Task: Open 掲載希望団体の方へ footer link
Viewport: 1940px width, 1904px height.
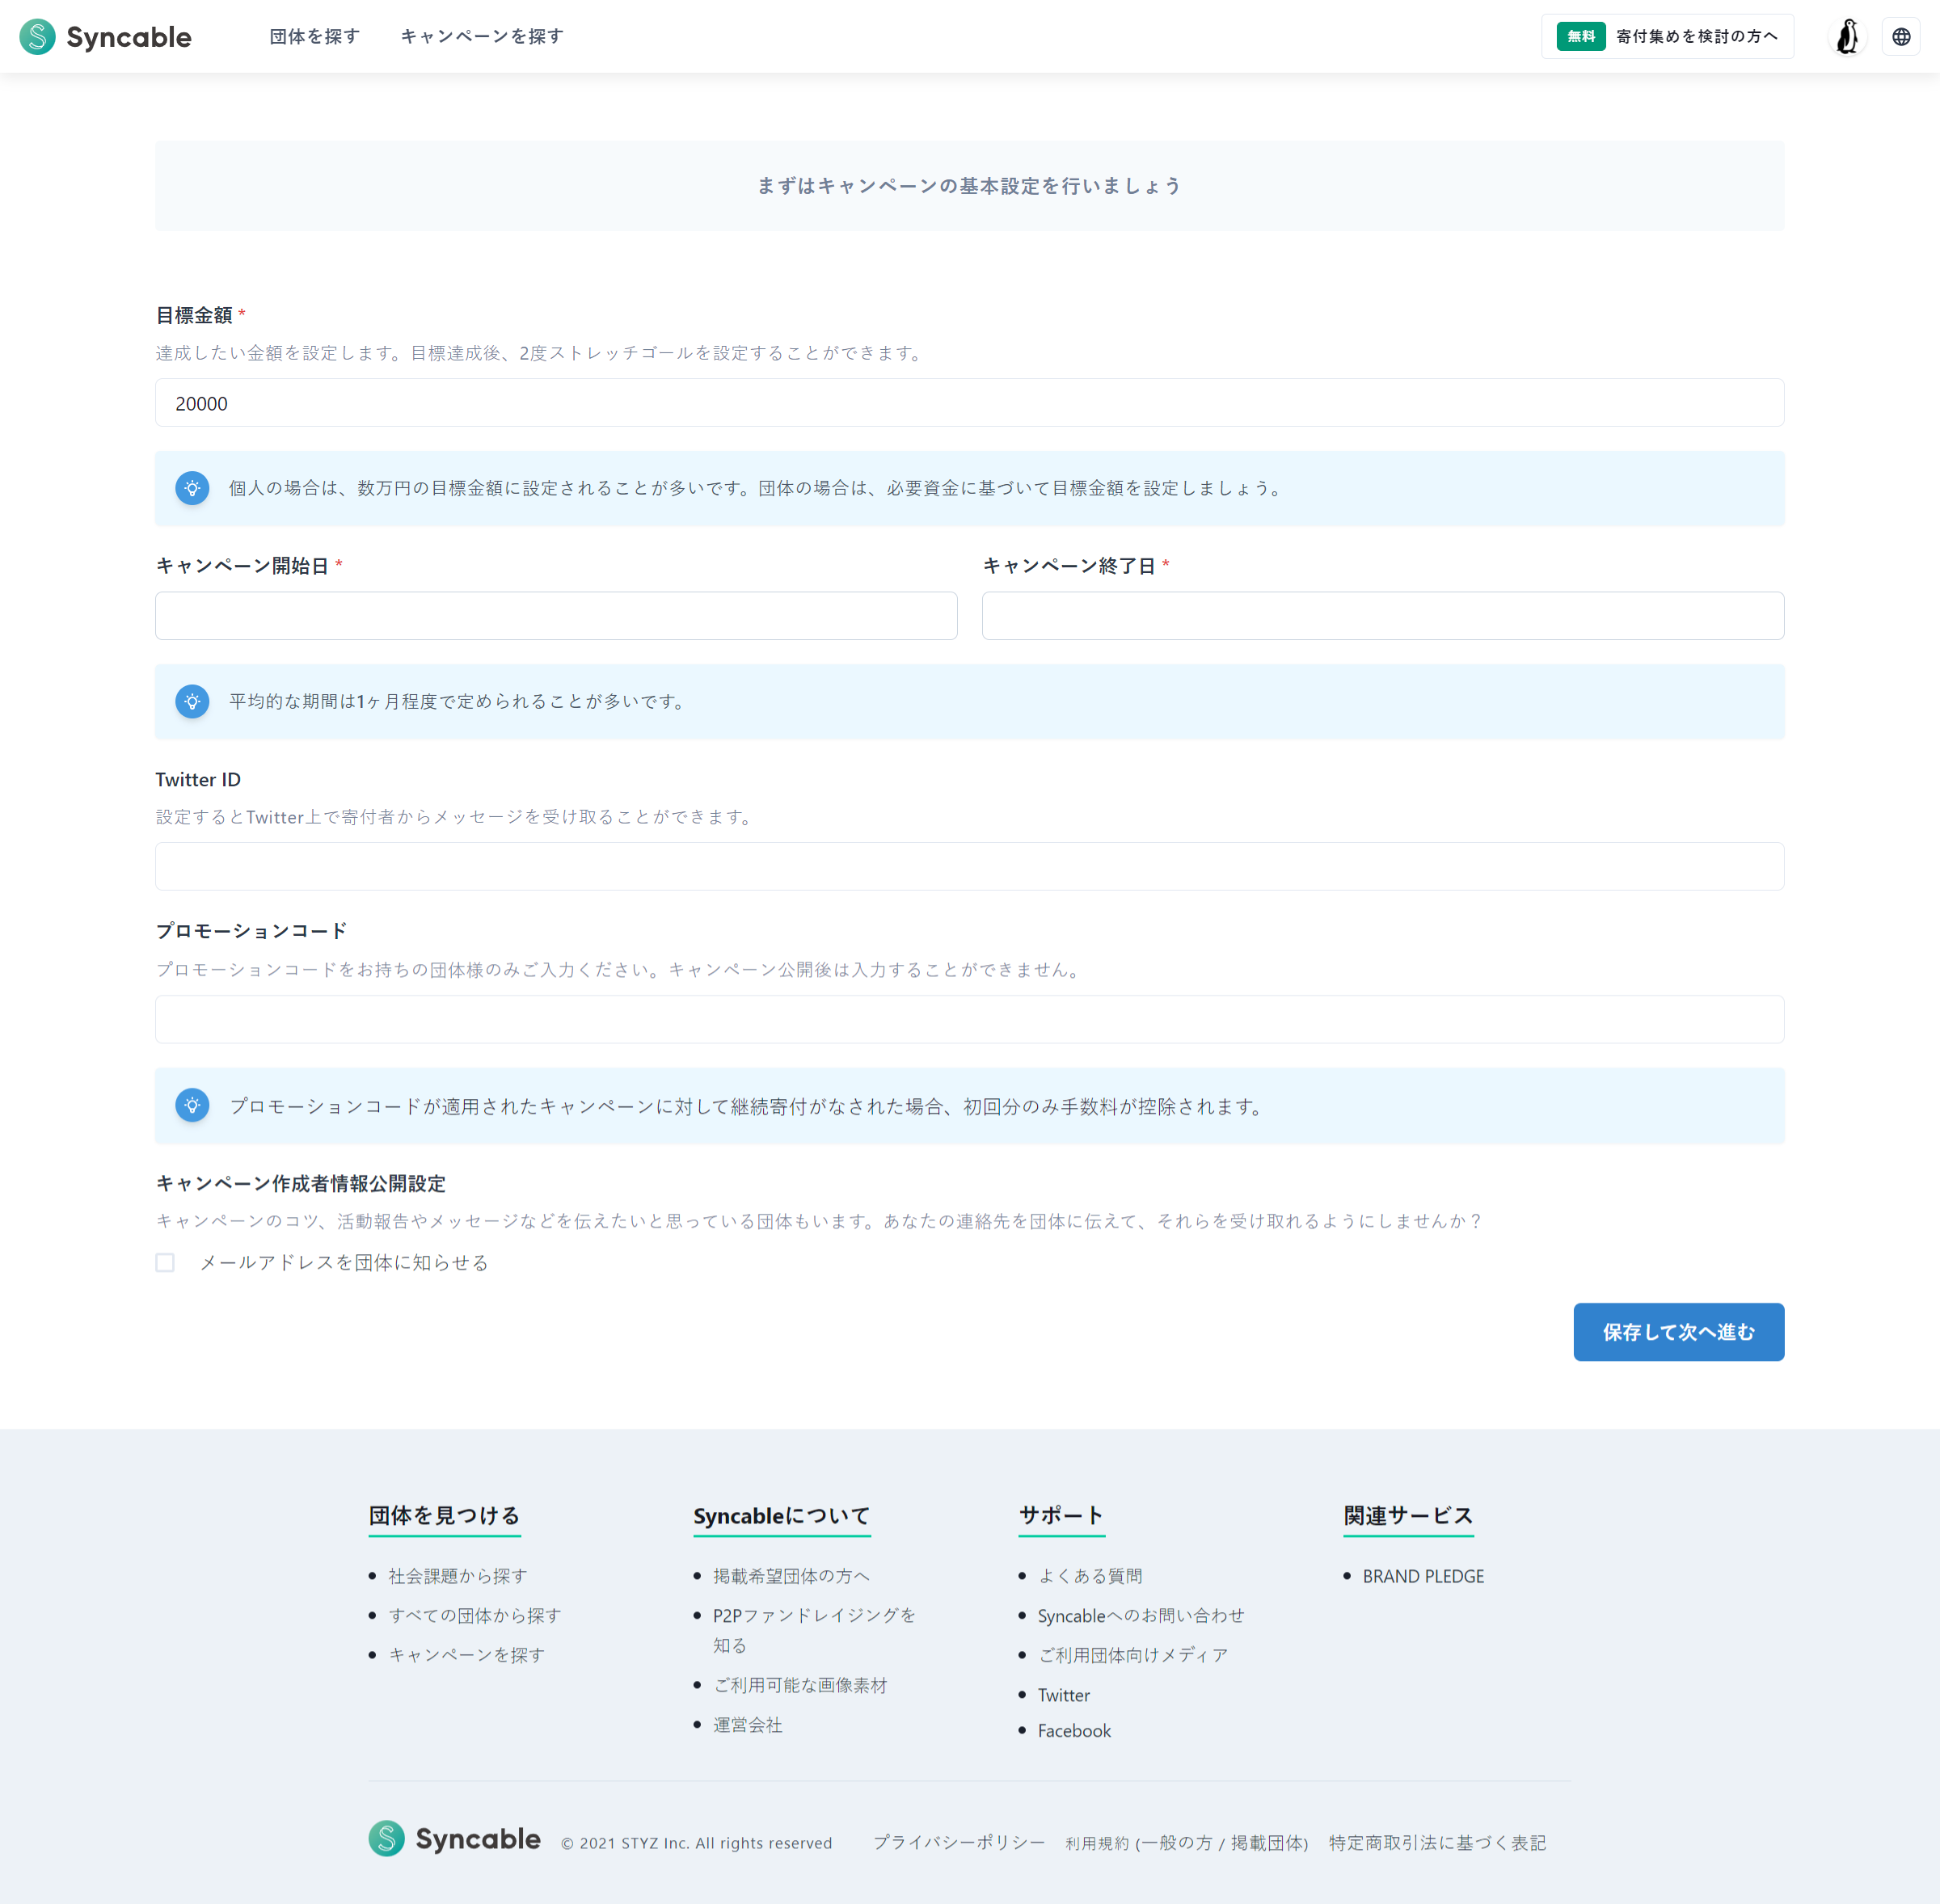Action: pos(791,1575)
